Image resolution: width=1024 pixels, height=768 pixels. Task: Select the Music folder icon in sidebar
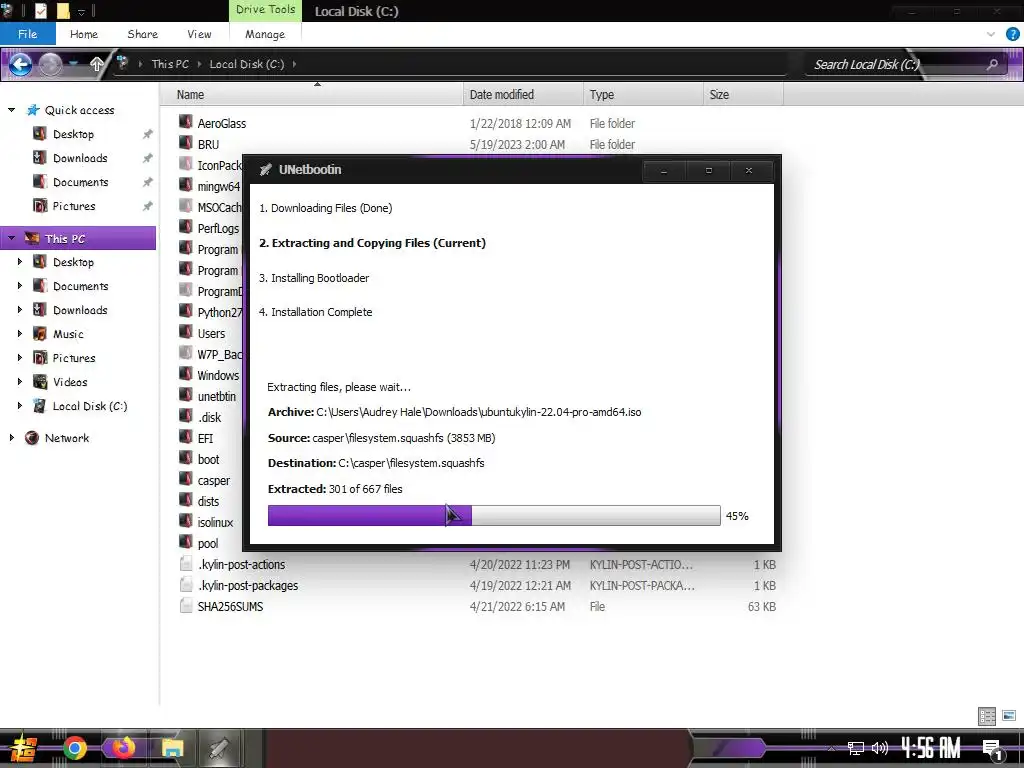(40, 334)
